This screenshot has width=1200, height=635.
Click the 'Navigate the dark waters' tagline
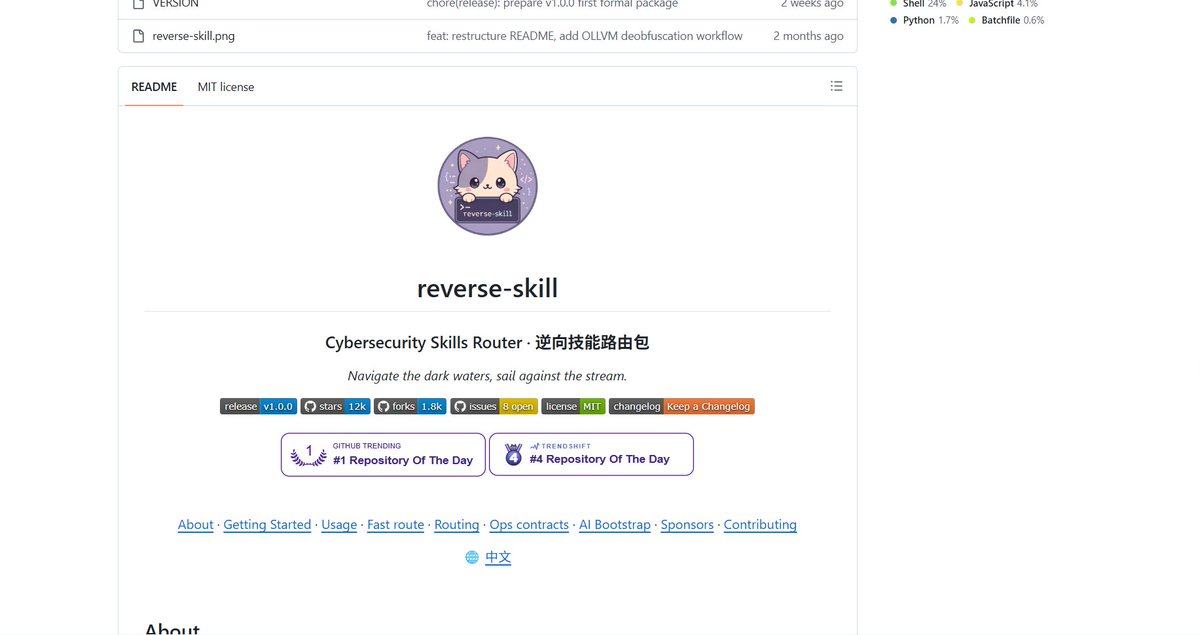[x=487, y=376]
